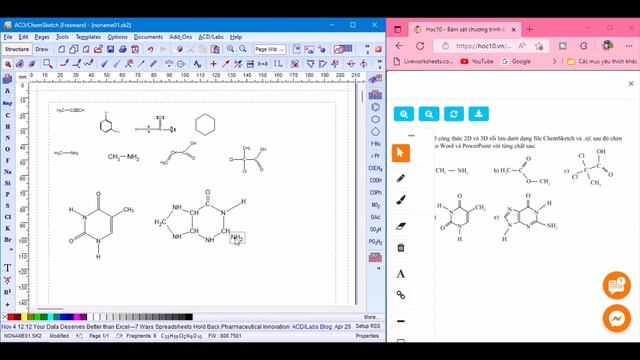
Task: Select the Lasso/zoom rectangle tool
Action: pyautogui.click(x=47, y=64)
